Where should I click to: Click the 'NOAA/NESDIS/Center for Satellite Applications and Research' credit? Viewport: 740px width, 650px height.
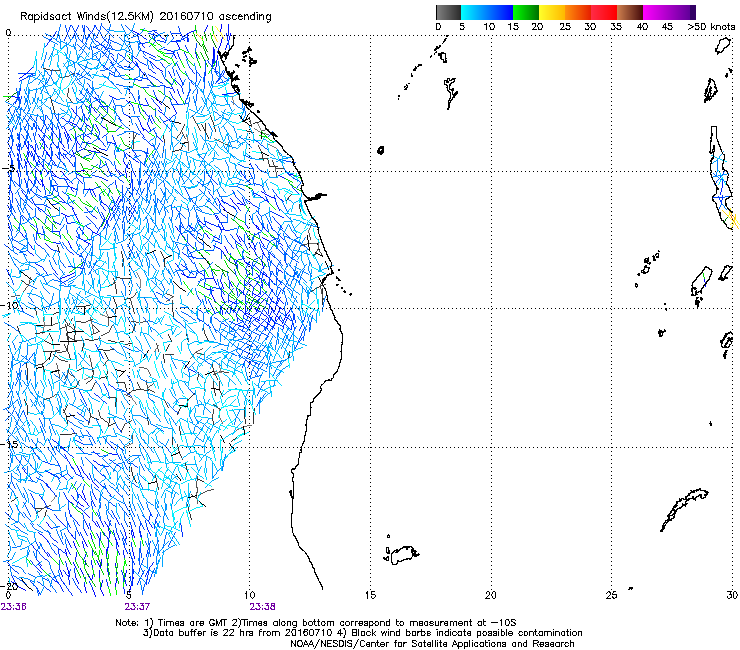(x=432, y=644)
